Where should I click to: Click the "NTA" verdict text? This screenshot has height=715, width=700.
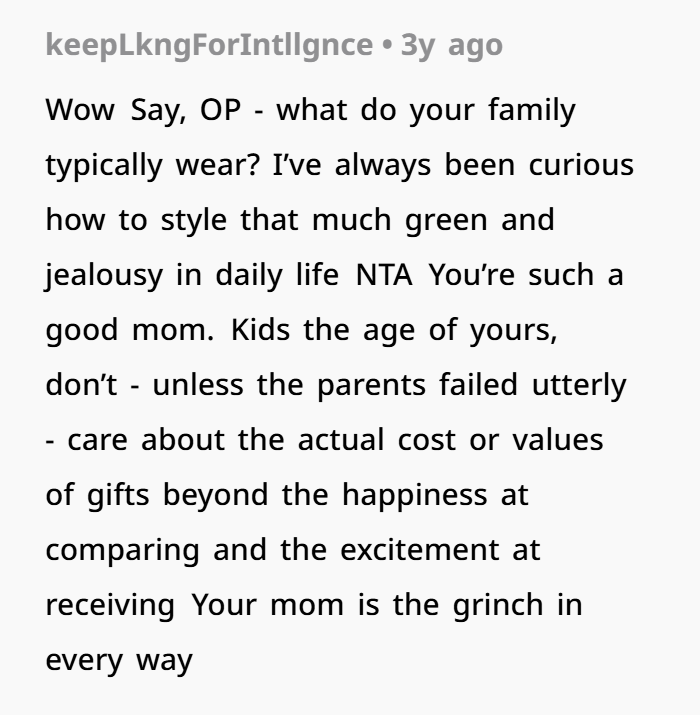click(x=384, y=274)
